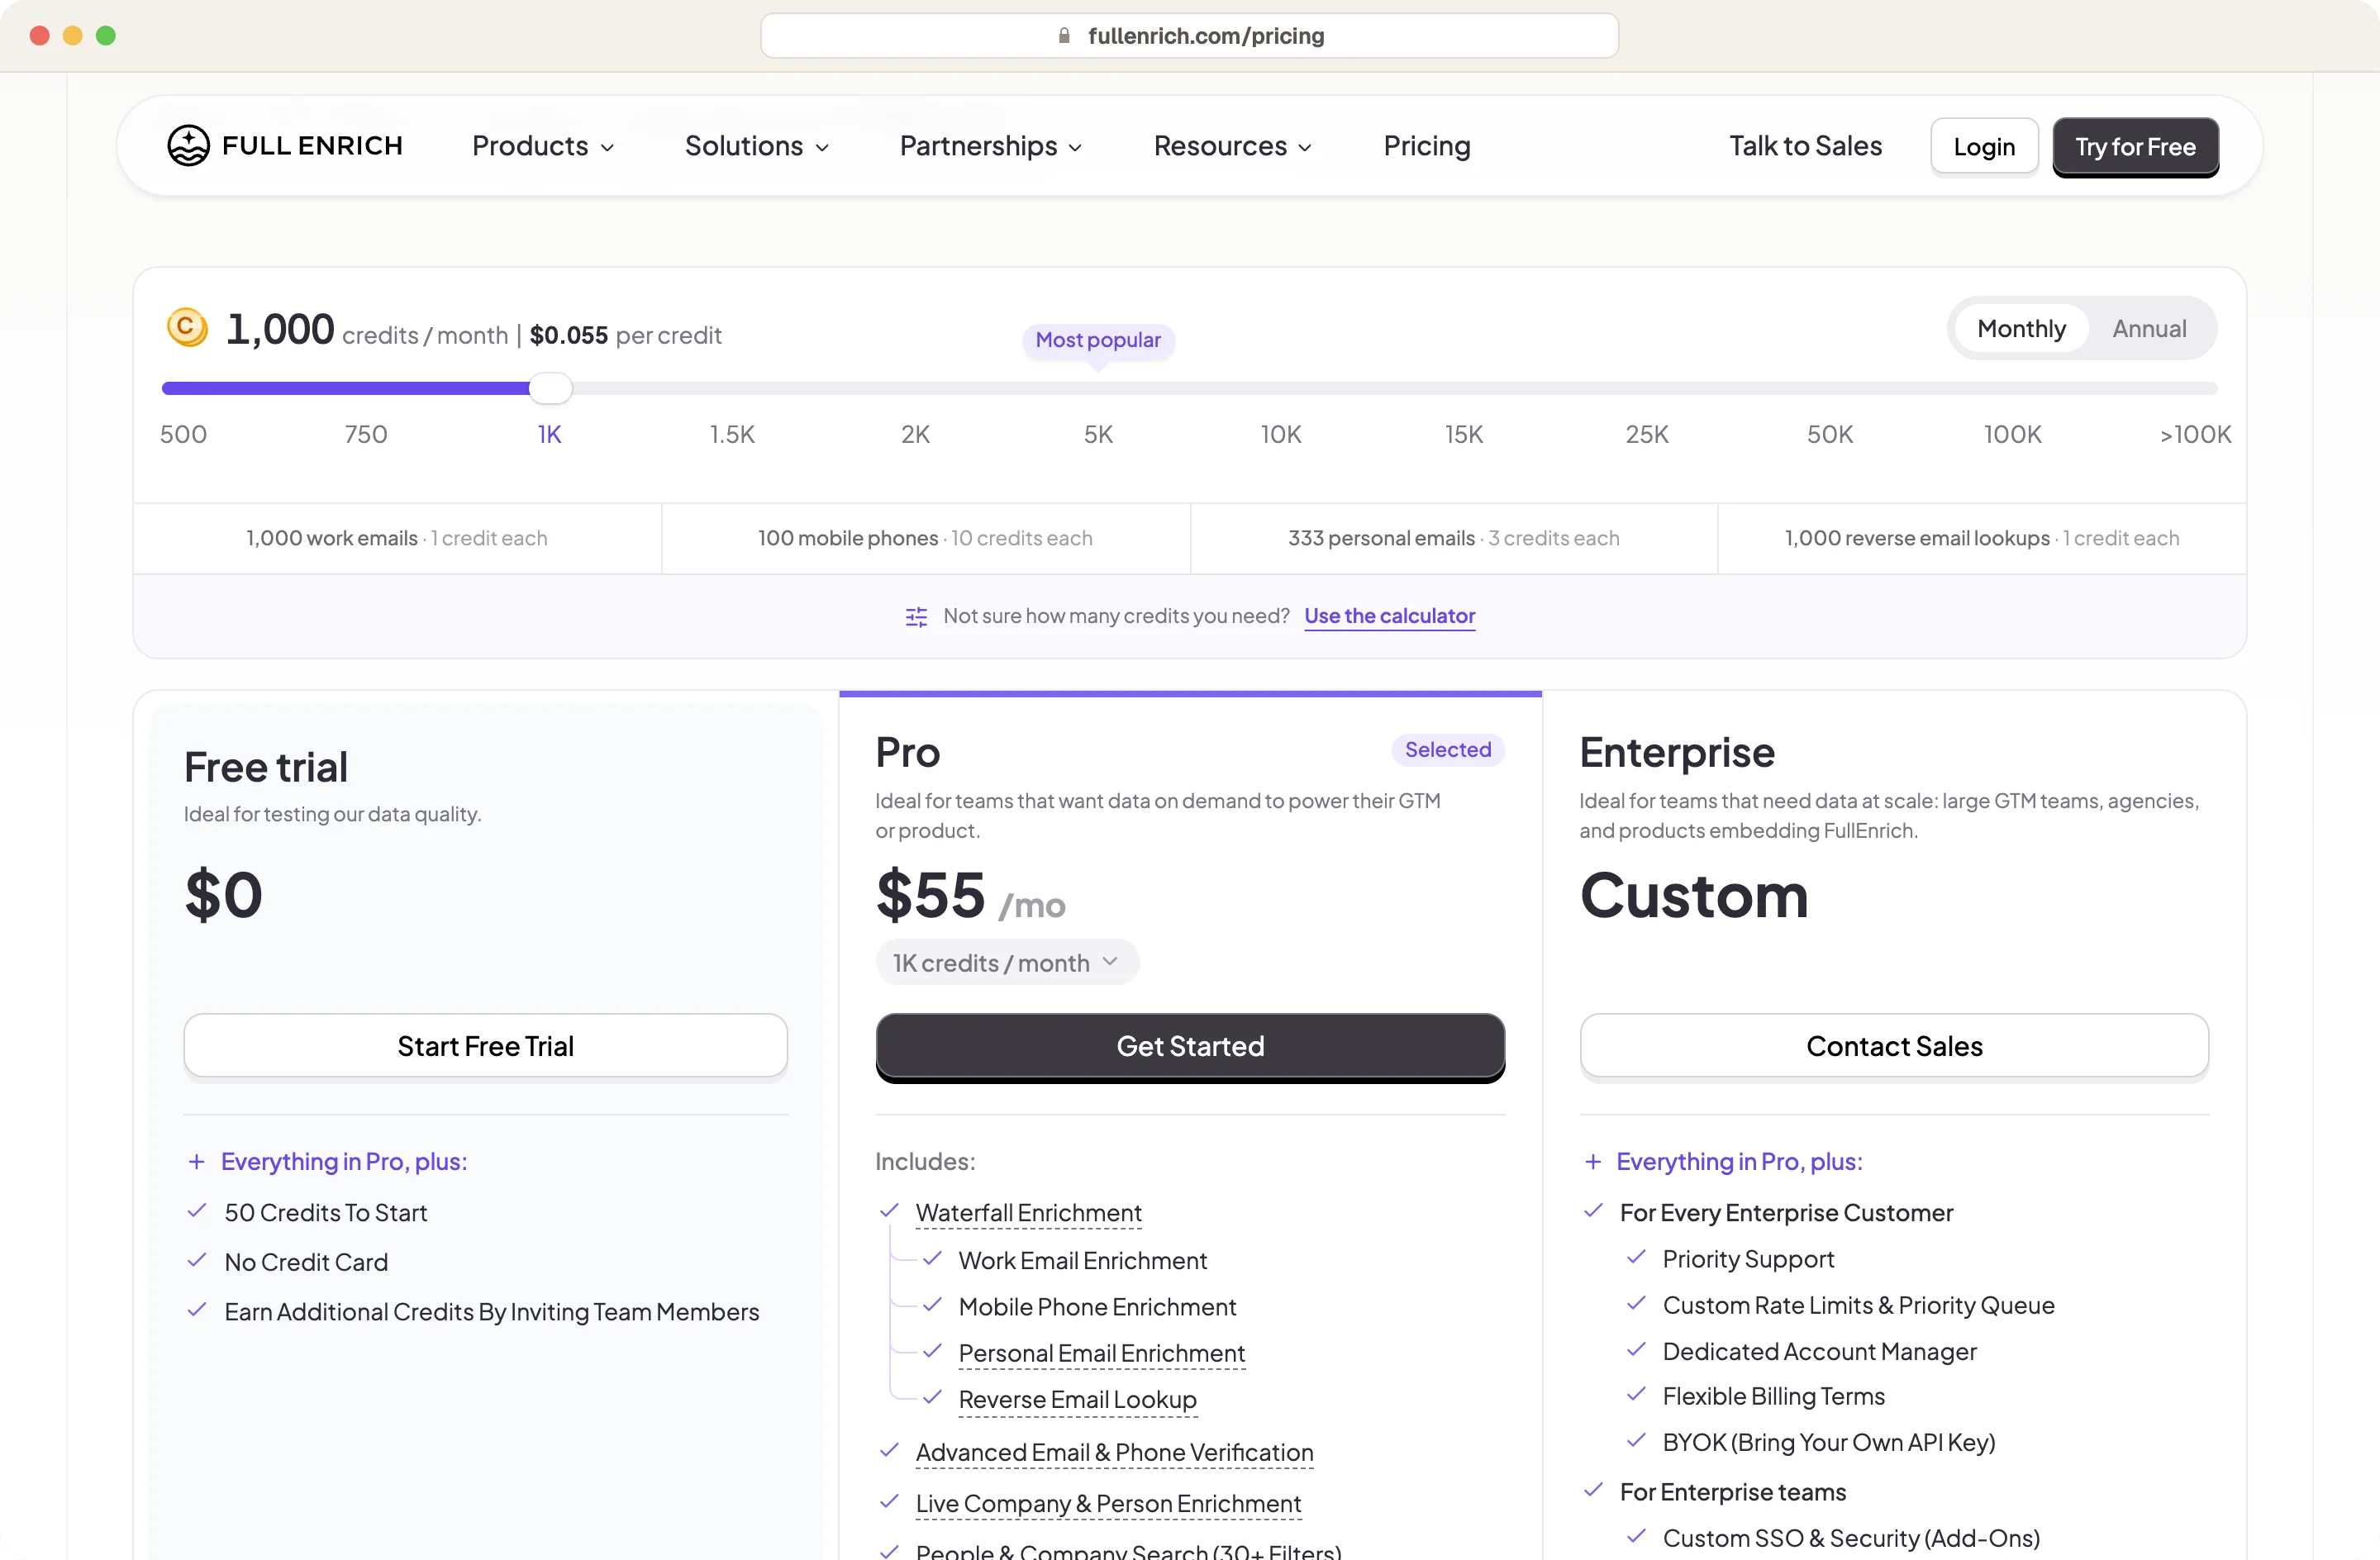Click checkmark beside For Every Enterprise Customer
The image size is (2380, 1560).
pos(1593,1211)
